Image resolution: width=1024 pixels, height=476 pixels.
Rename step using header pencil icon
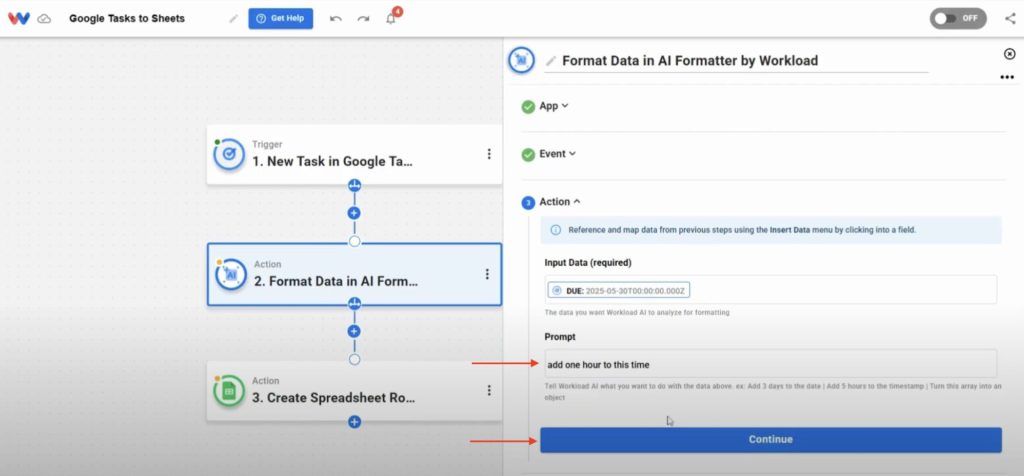tap(551, 61)
